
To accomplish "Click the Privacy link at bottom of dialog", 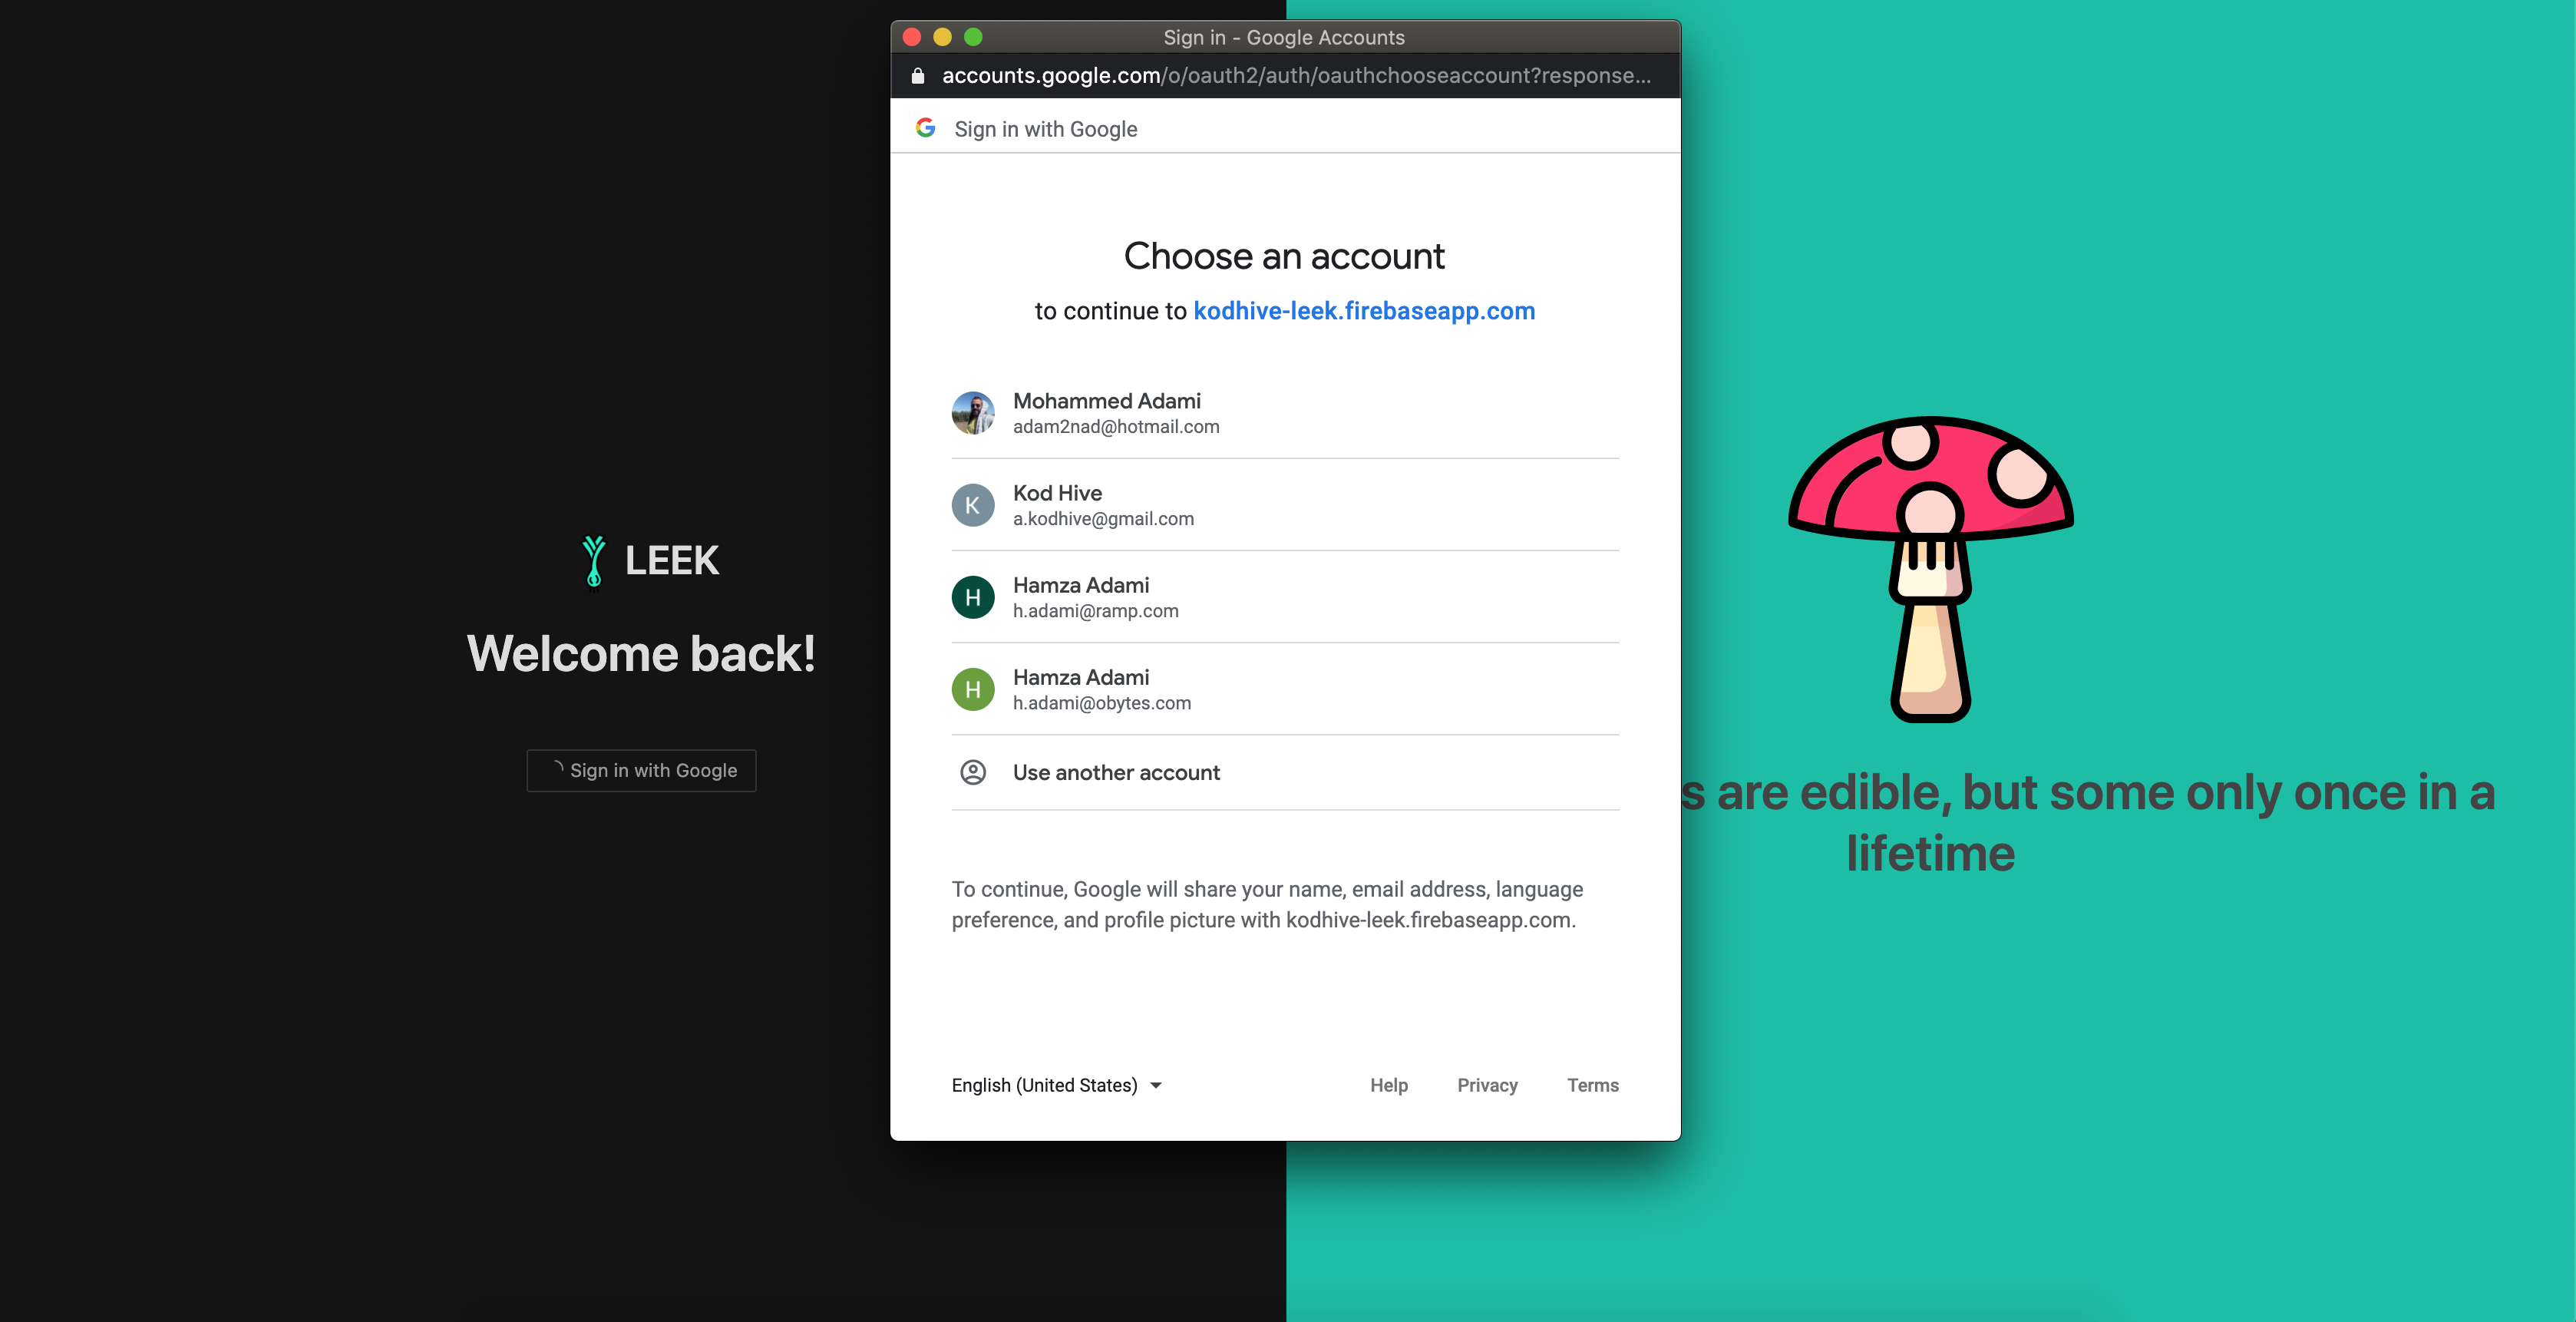I will [1487, 1084].
